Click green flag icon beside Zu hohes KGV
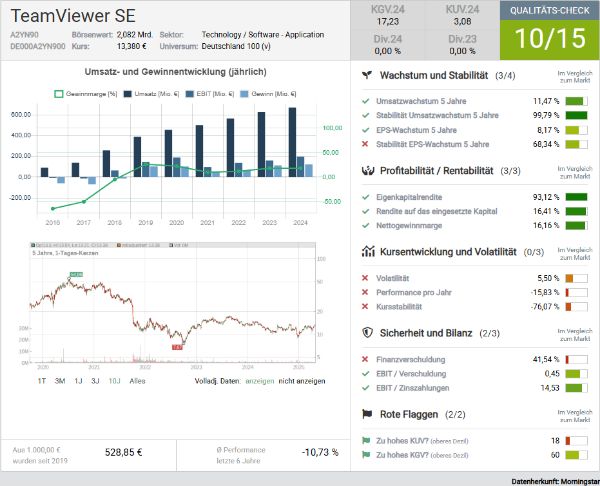Screen dimensions: 600x486 click(366, 455)
